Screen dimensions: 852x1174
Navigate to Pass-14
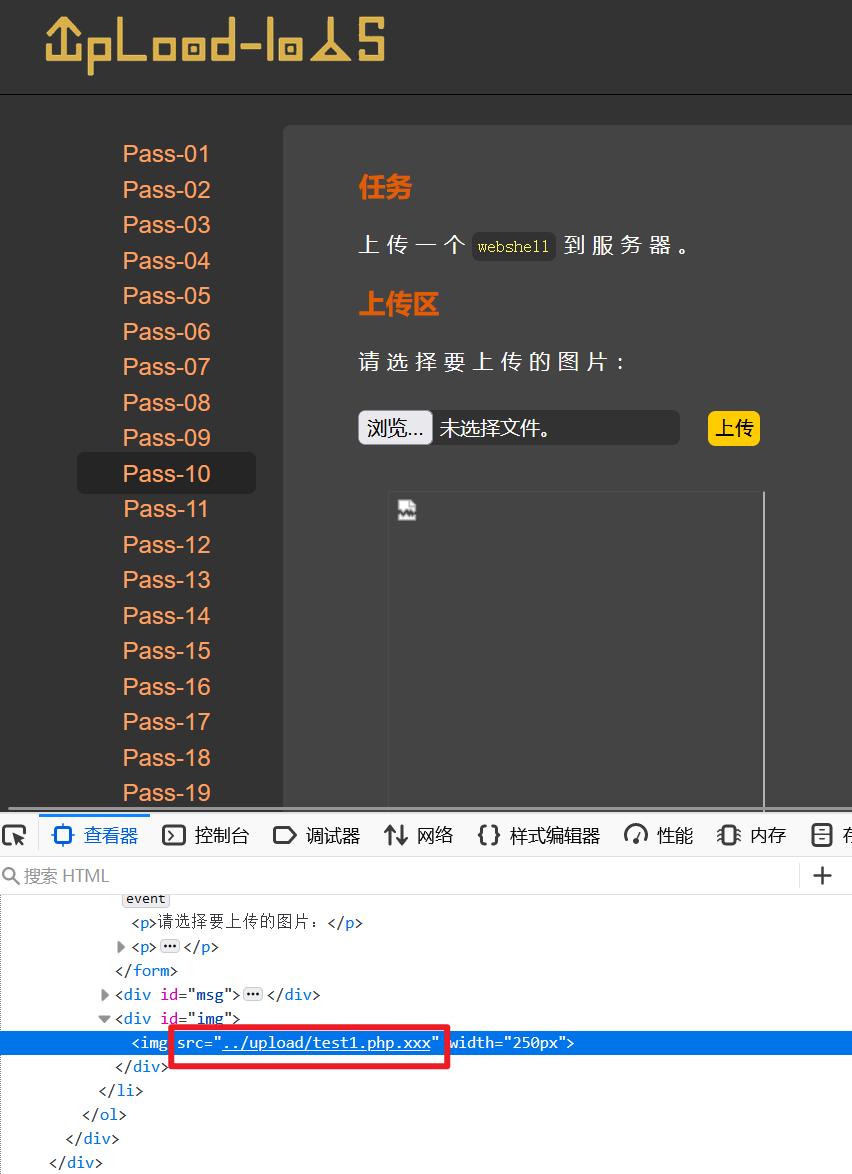(x=166, y=615)
